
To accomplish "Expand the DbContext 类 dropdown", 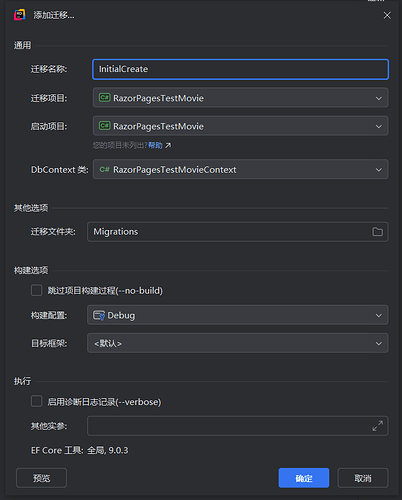I will click(x=240, y=169).
